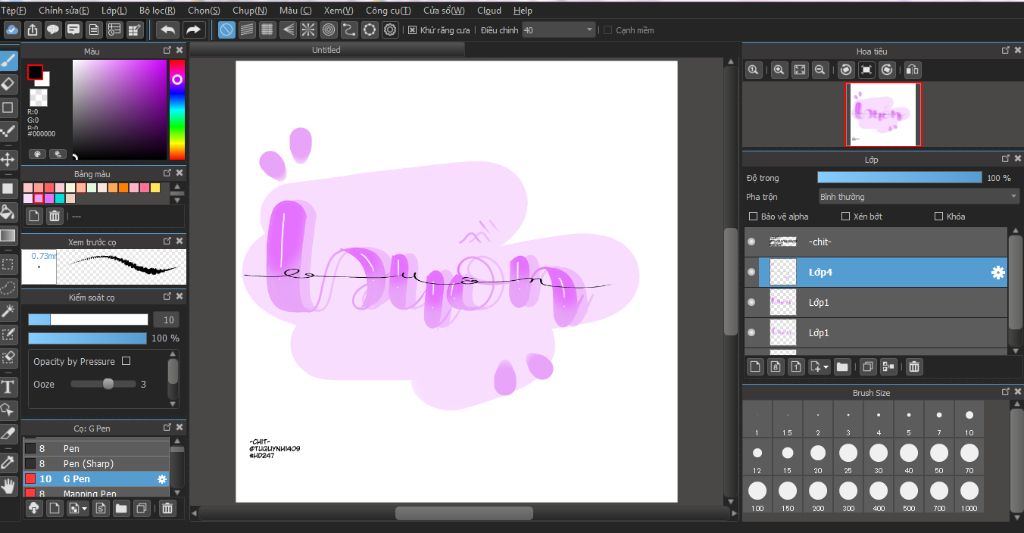Choose brush size 1000 in Brush Size
The image size is (1024, 533).
click(x=969, y=494)
